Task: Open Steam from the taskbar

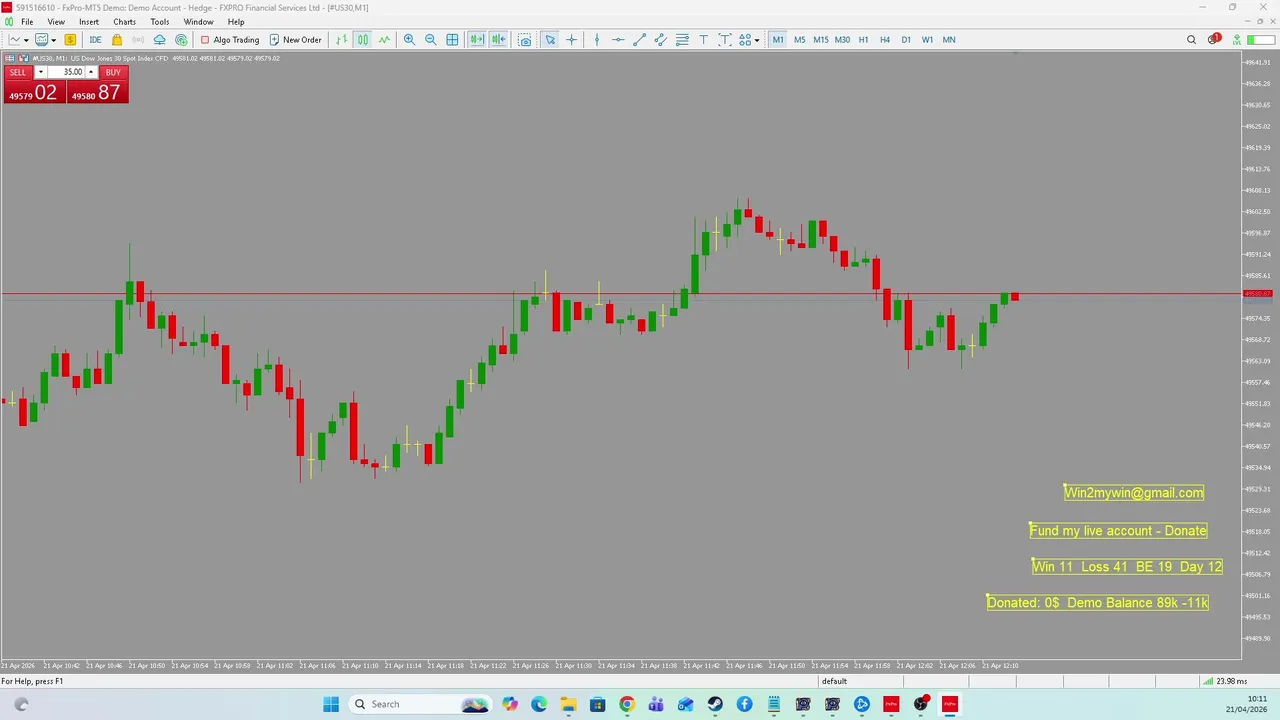Action: (x=715, y=704)
